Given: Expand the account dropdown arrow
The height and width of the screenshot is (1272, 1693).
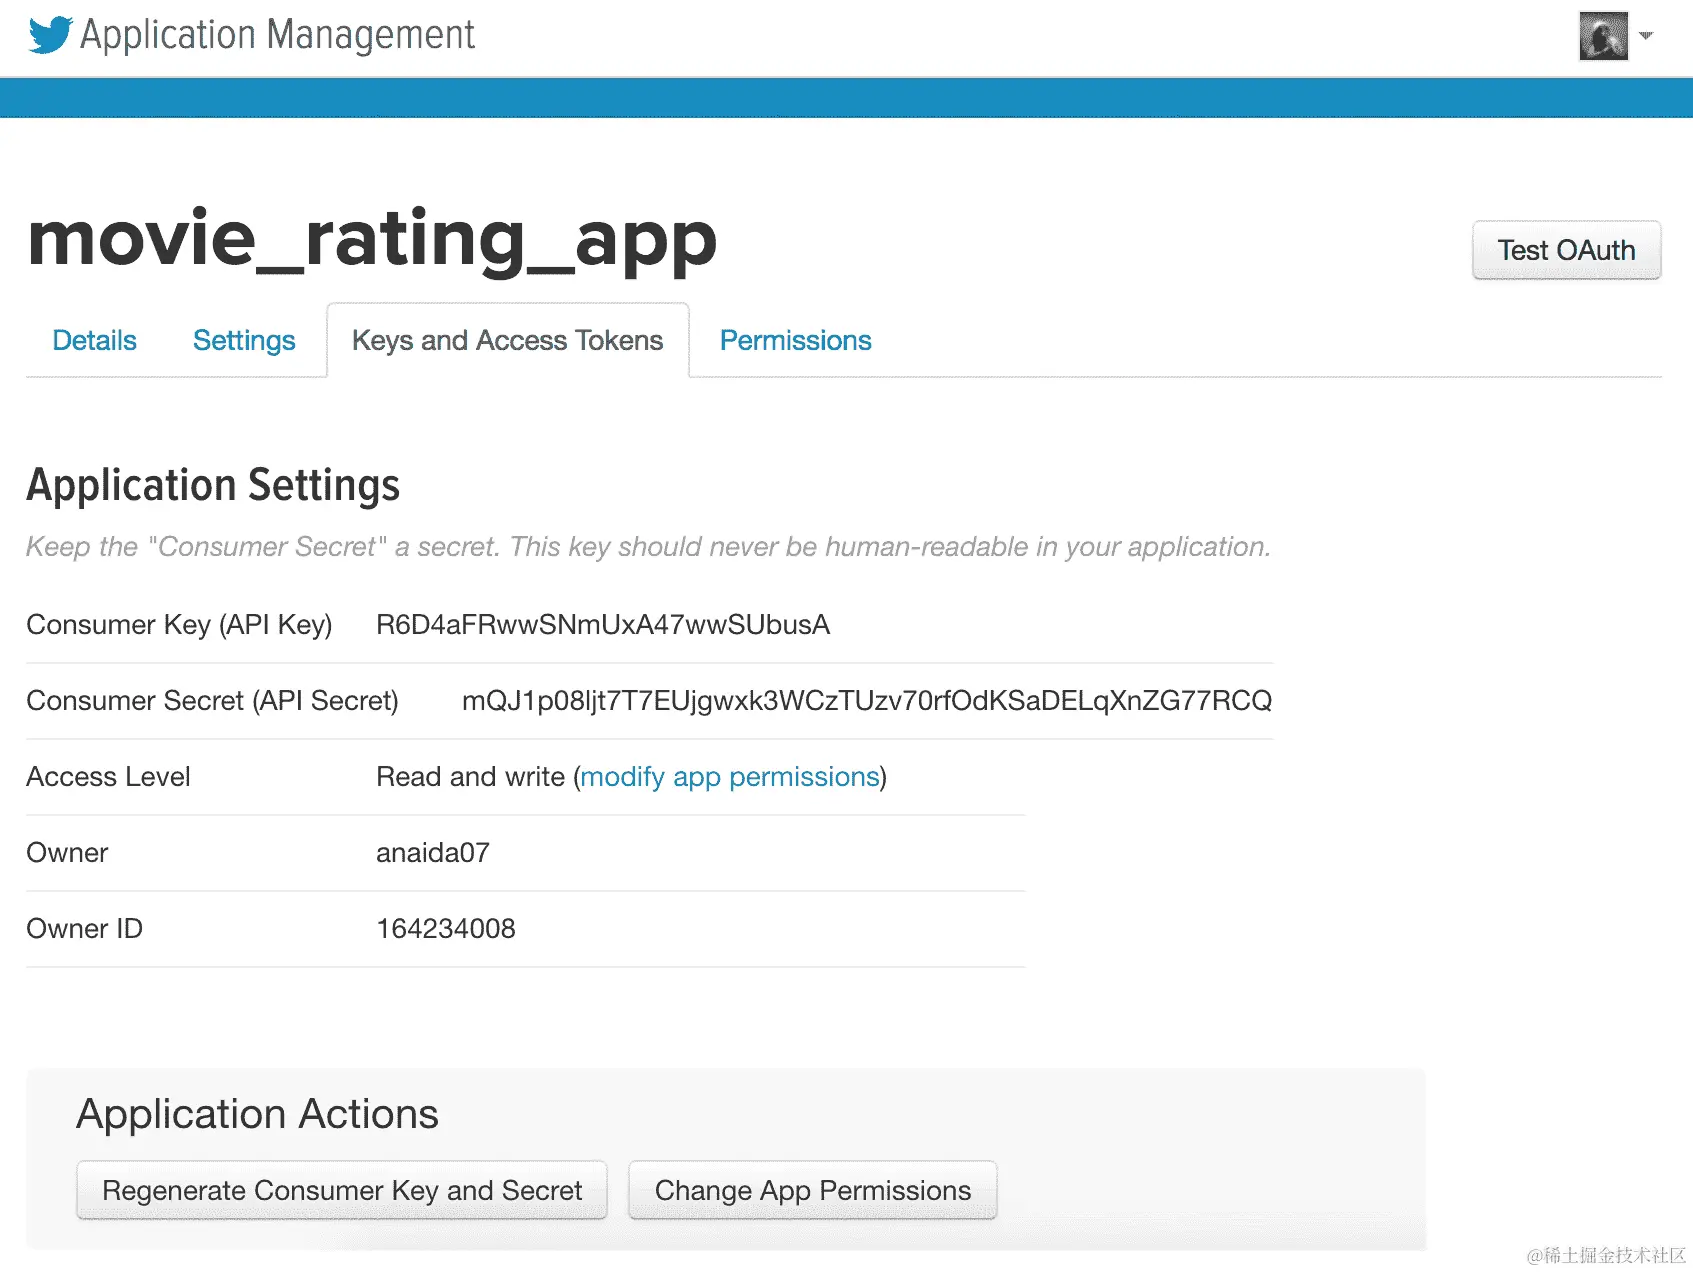Looking at the screenshot, I should click(1646, 36).
